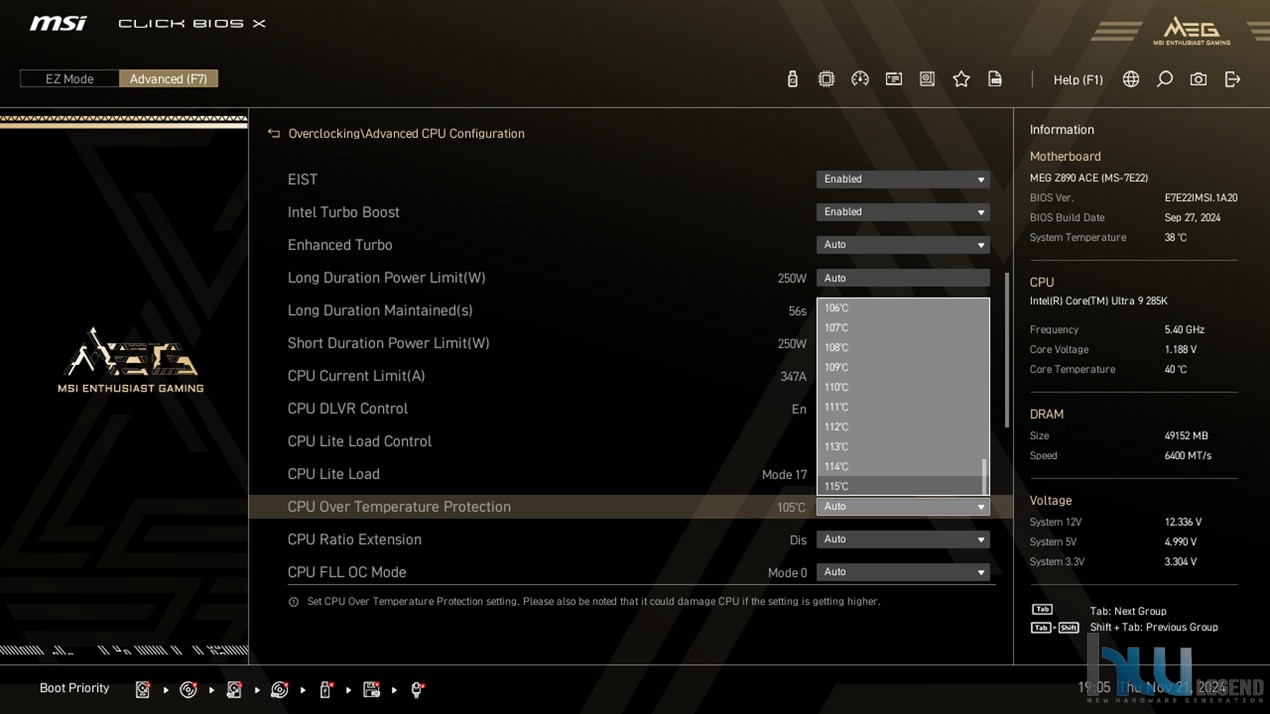
Task: Take a screenshot with the camera icon
Action: click(1198, 79)
